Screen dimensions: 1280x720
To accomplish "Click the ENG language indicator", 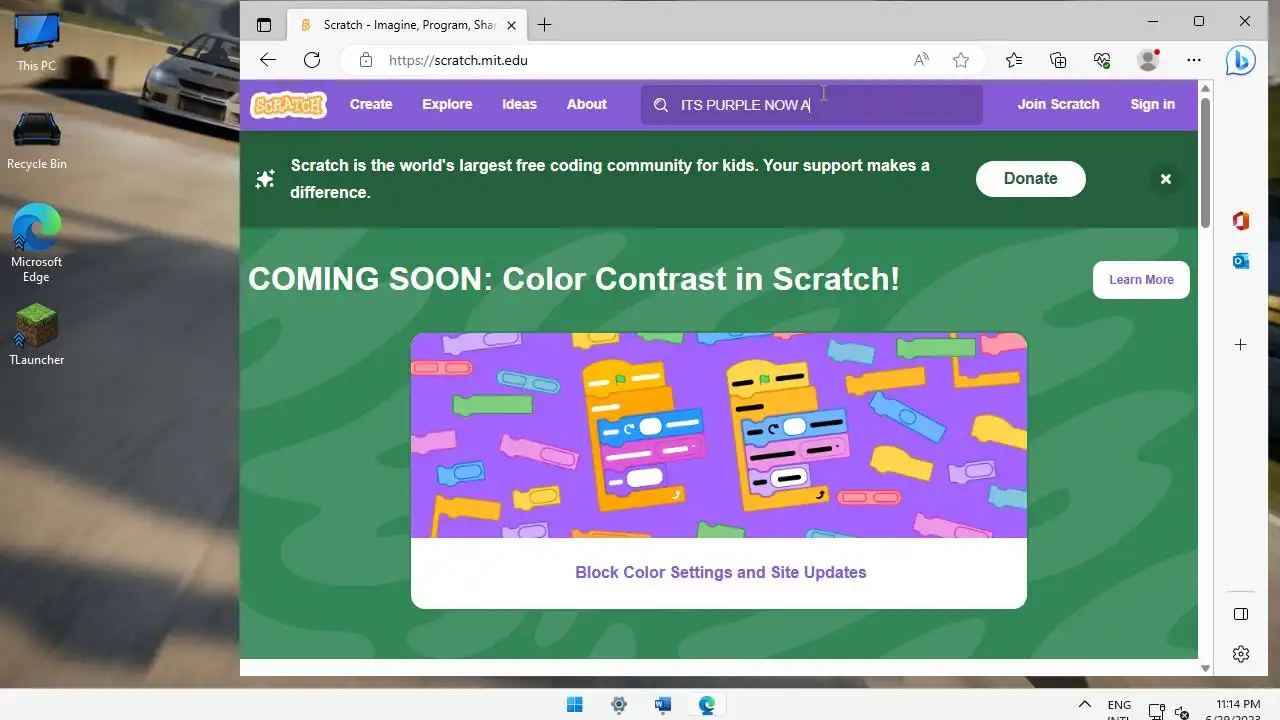I will click(x=1120, y=710).
